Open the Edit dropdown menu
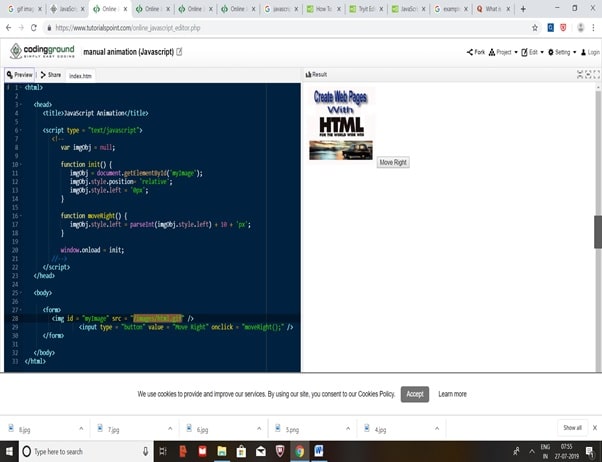Screen dimensions: 602x462 click(x=533, y=52)
